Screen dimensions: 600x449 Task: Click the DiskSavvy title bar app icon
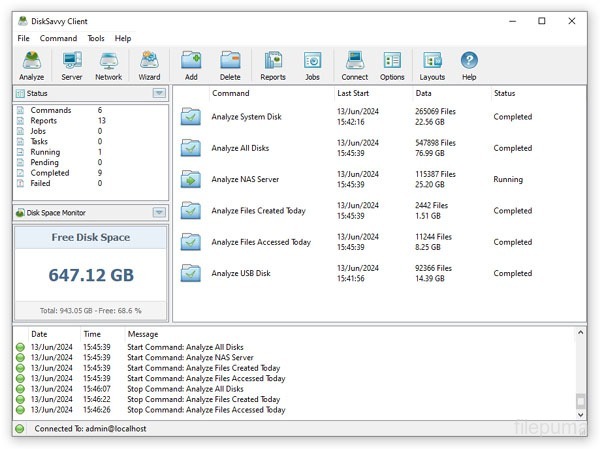tap(23, 21)
